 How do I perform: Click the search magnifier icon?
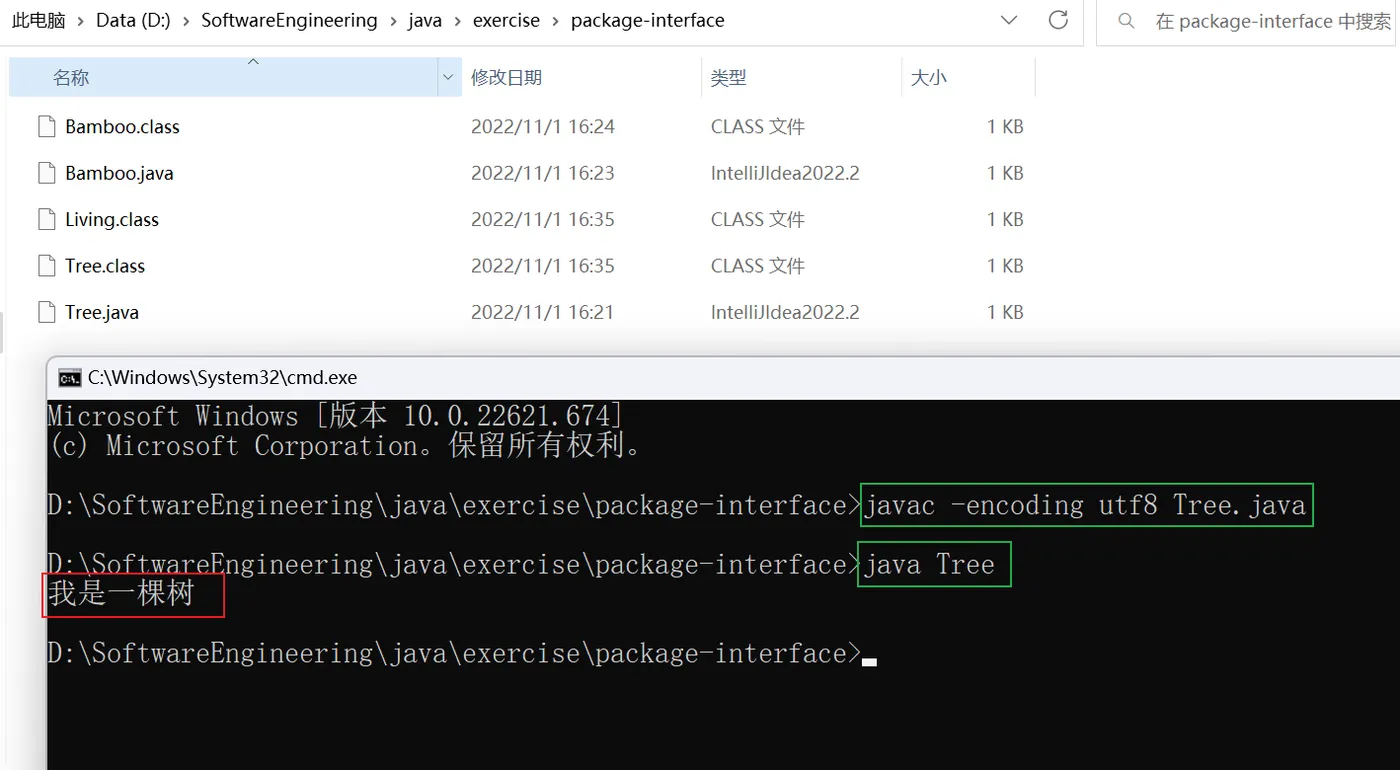pyautogui.click(x=1126, y=21)
